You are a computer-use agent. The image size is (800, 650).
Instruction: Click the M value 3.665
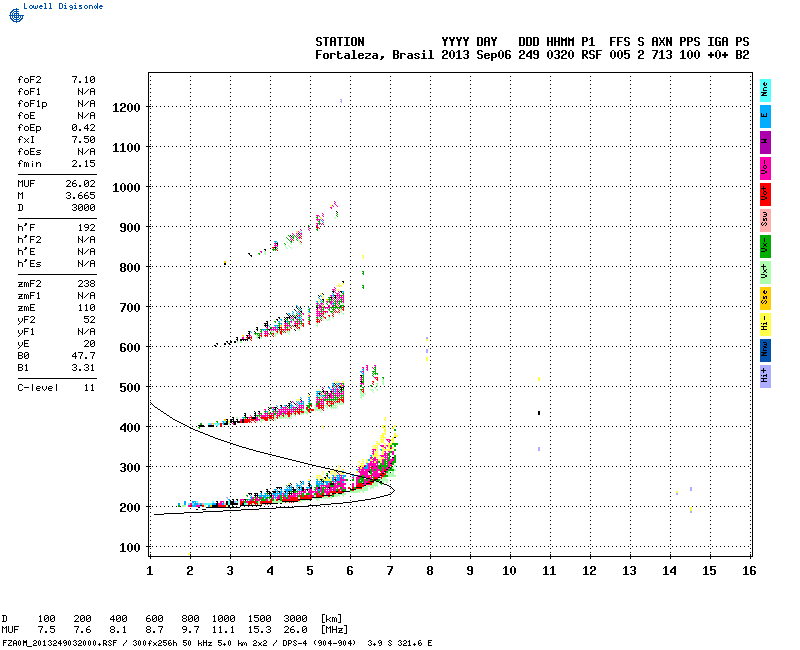(x=80, y=196)
